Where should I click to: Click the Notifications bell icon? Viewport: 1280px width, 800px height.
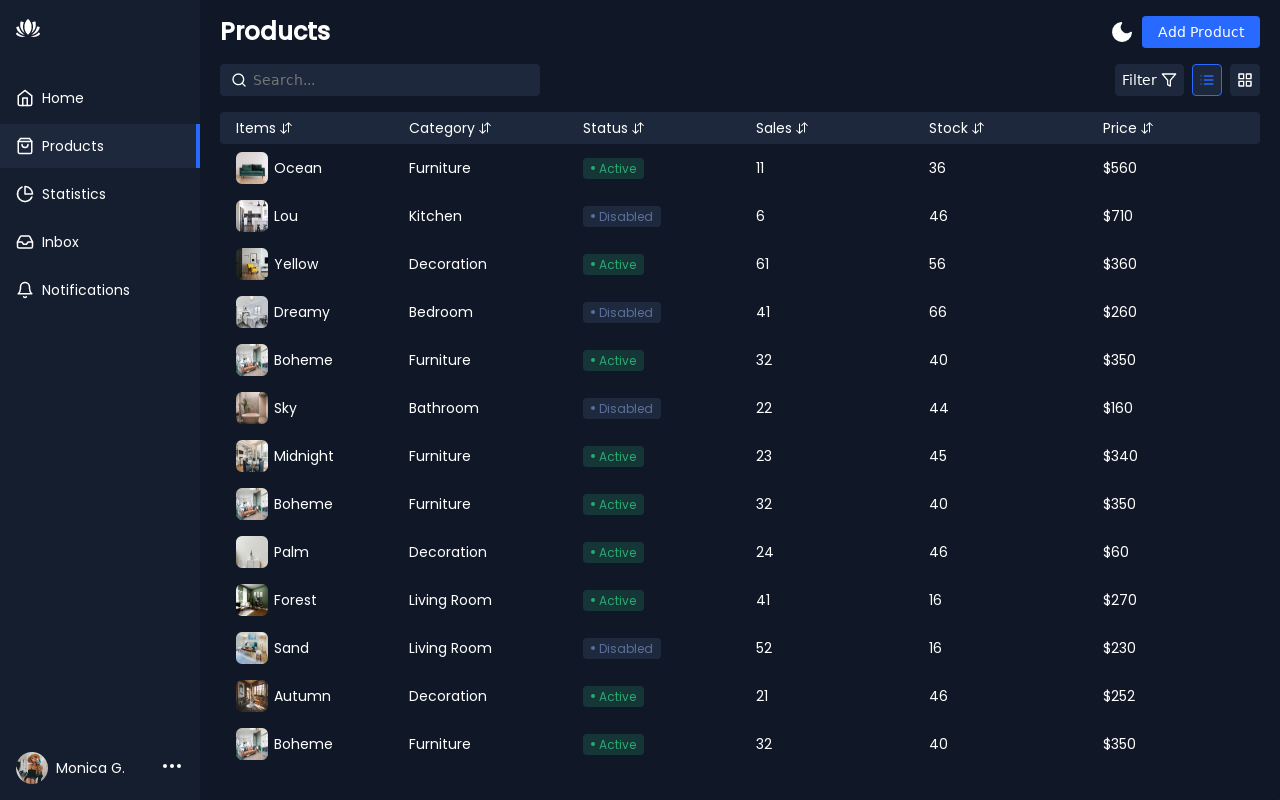pos(25,290)
